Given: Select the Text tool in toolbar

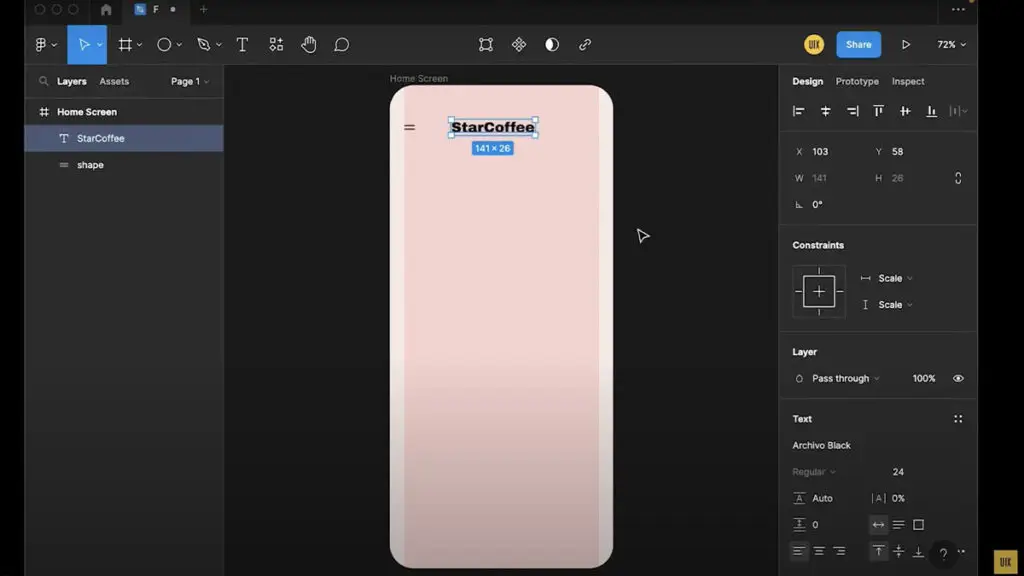Looking at the screenshot, I should pos(242,45).
